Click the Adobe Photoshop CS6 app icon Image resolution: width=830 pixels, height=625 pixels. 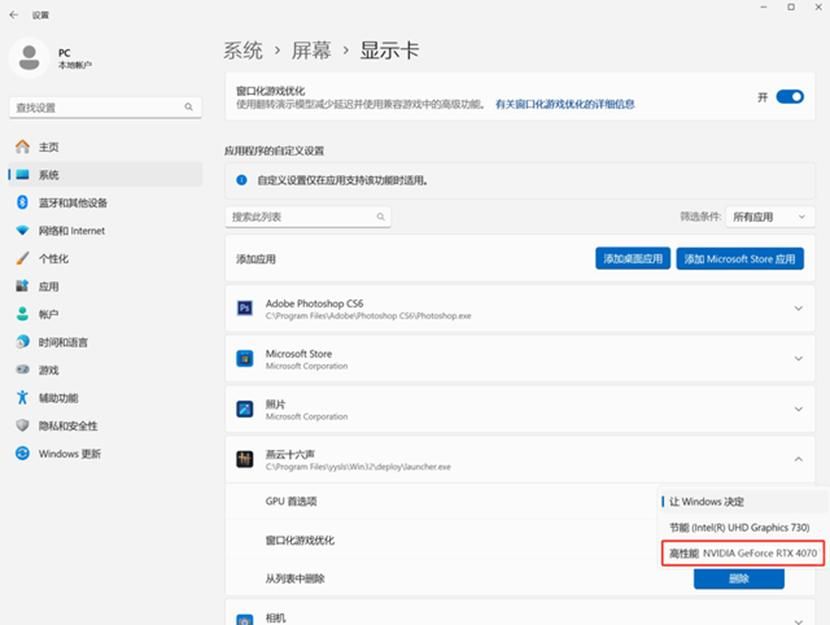pyautogui.click(x=245, y=308)
